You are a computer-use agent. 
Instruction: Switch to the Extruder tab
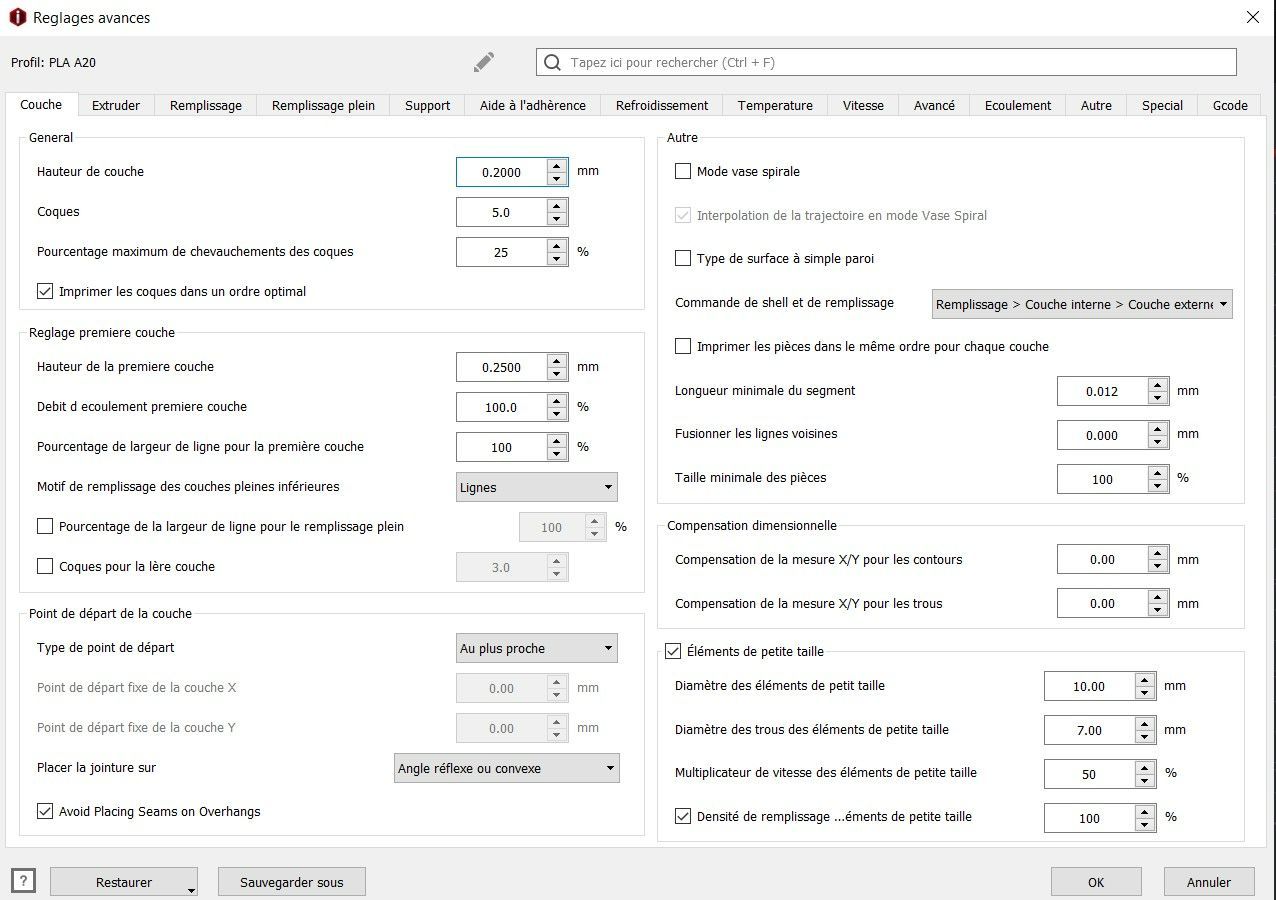click(x=116, y=105)
